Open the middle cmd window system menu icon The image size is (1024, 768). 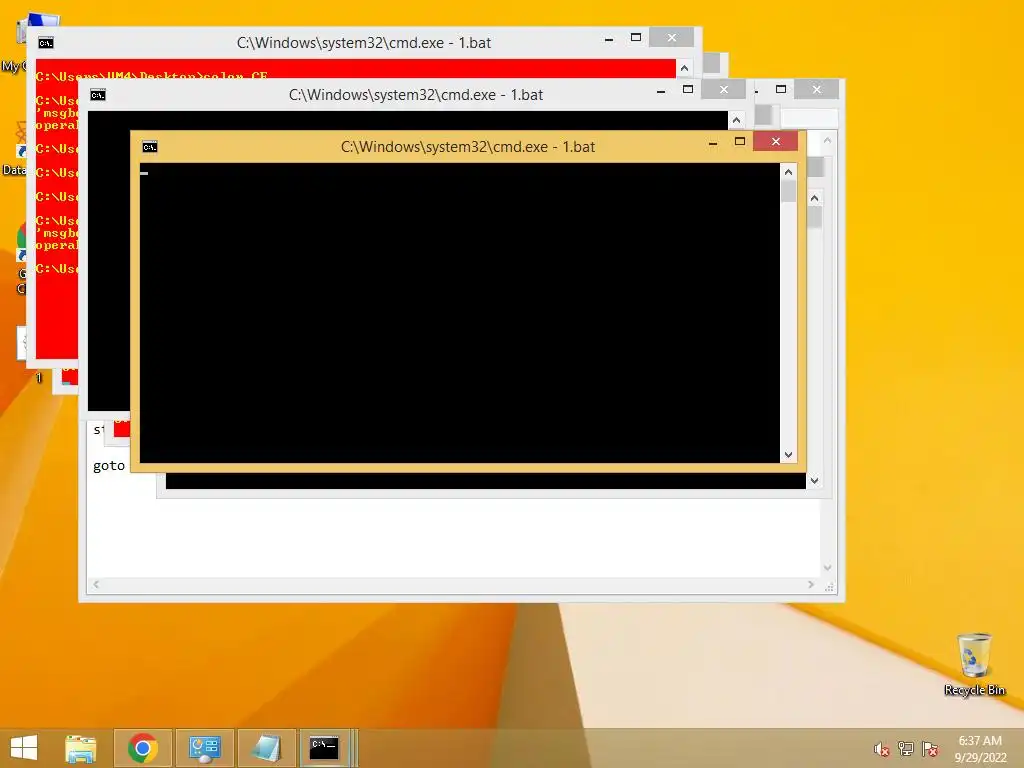98,95
